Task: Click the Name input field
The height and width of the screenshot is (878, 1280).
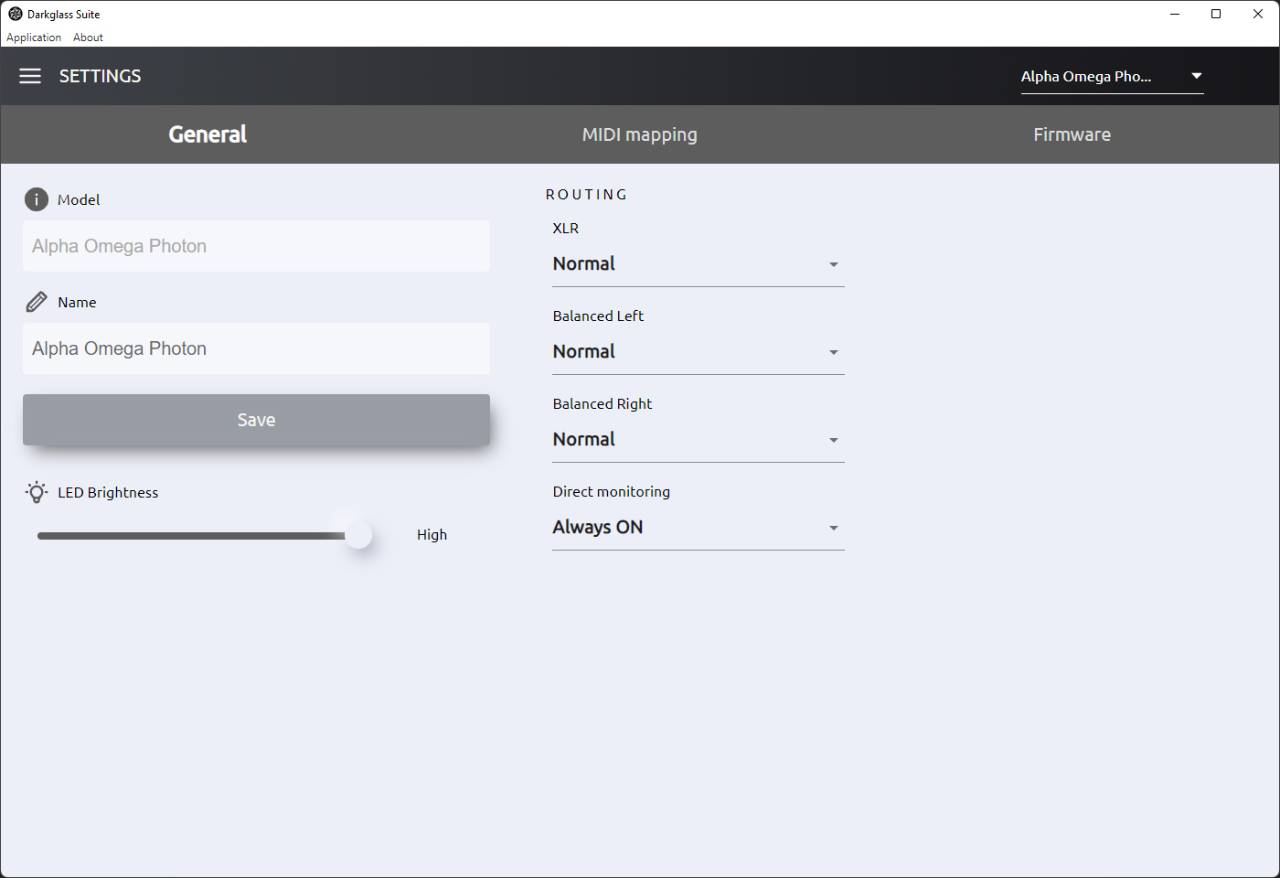Action: [x=256, y=349]
